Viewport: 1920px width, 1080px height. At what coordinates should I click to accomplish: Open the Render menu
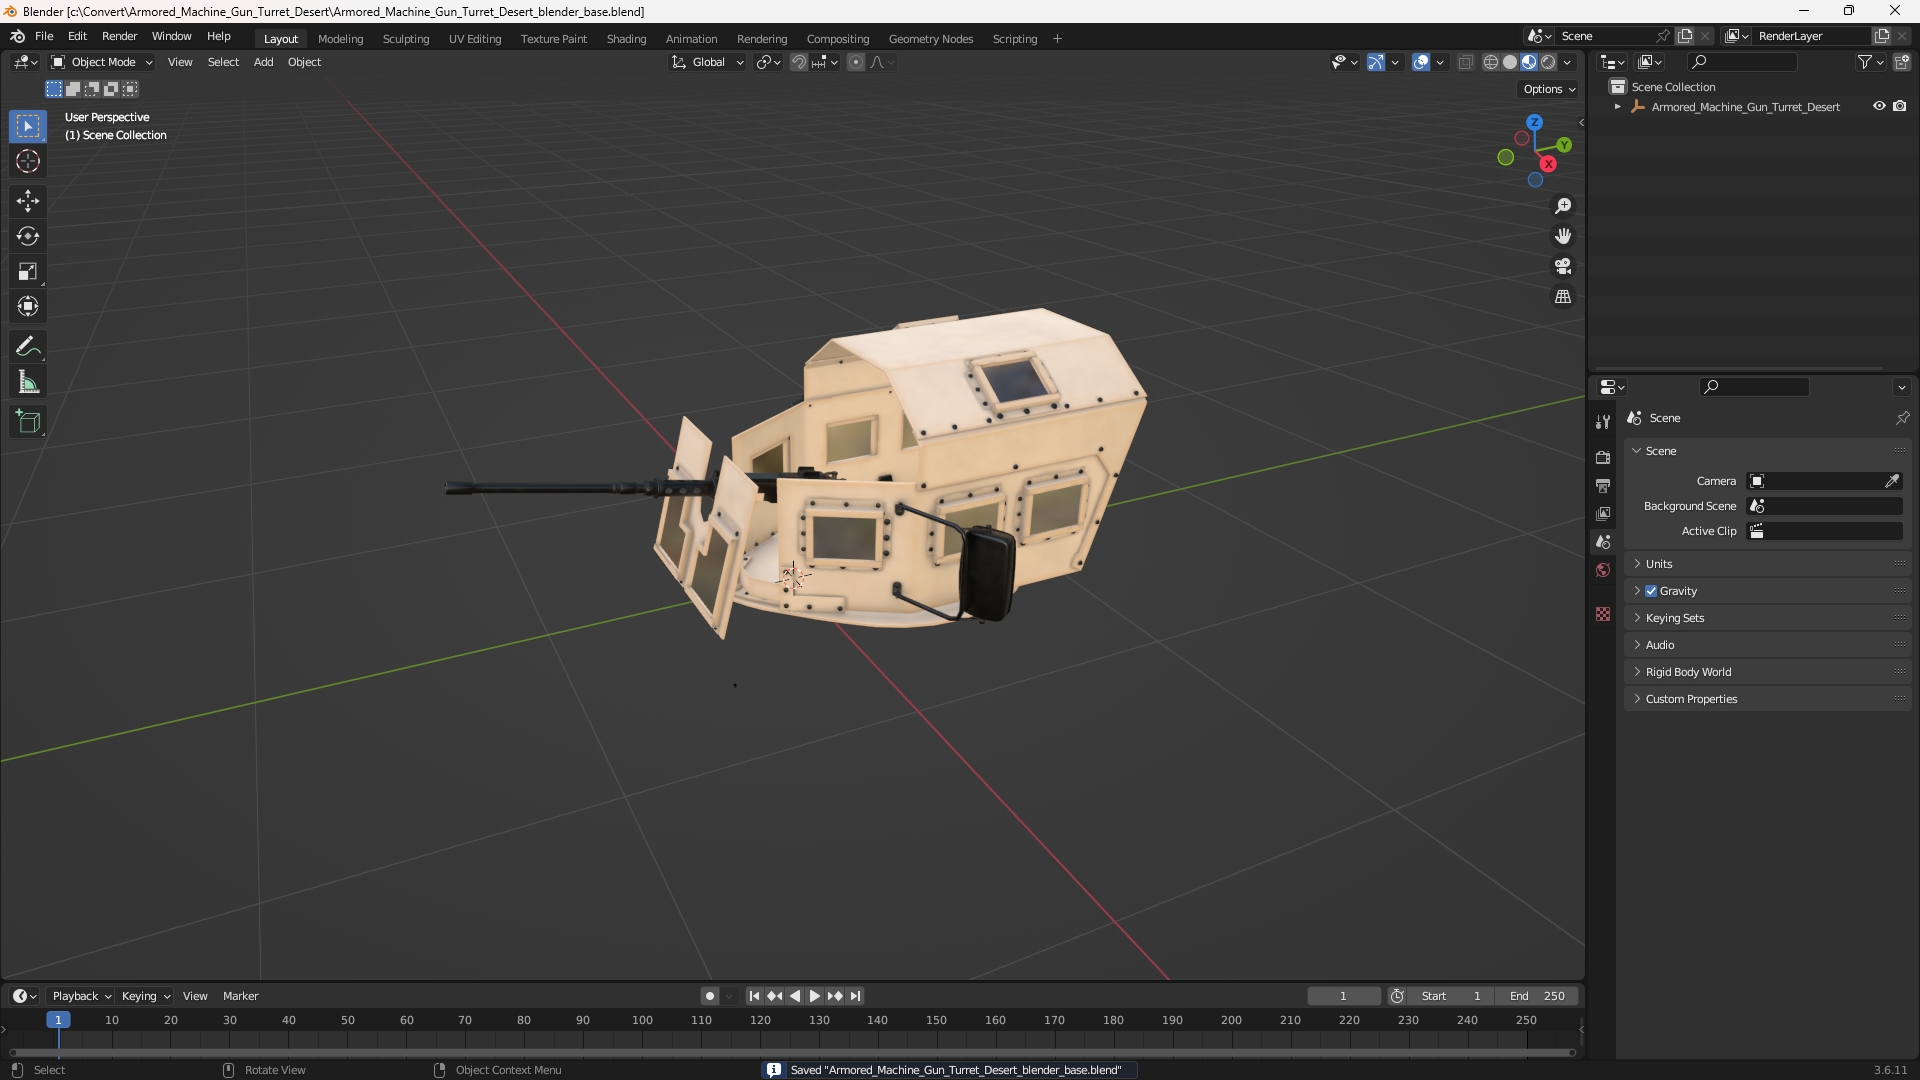(119, 36)
